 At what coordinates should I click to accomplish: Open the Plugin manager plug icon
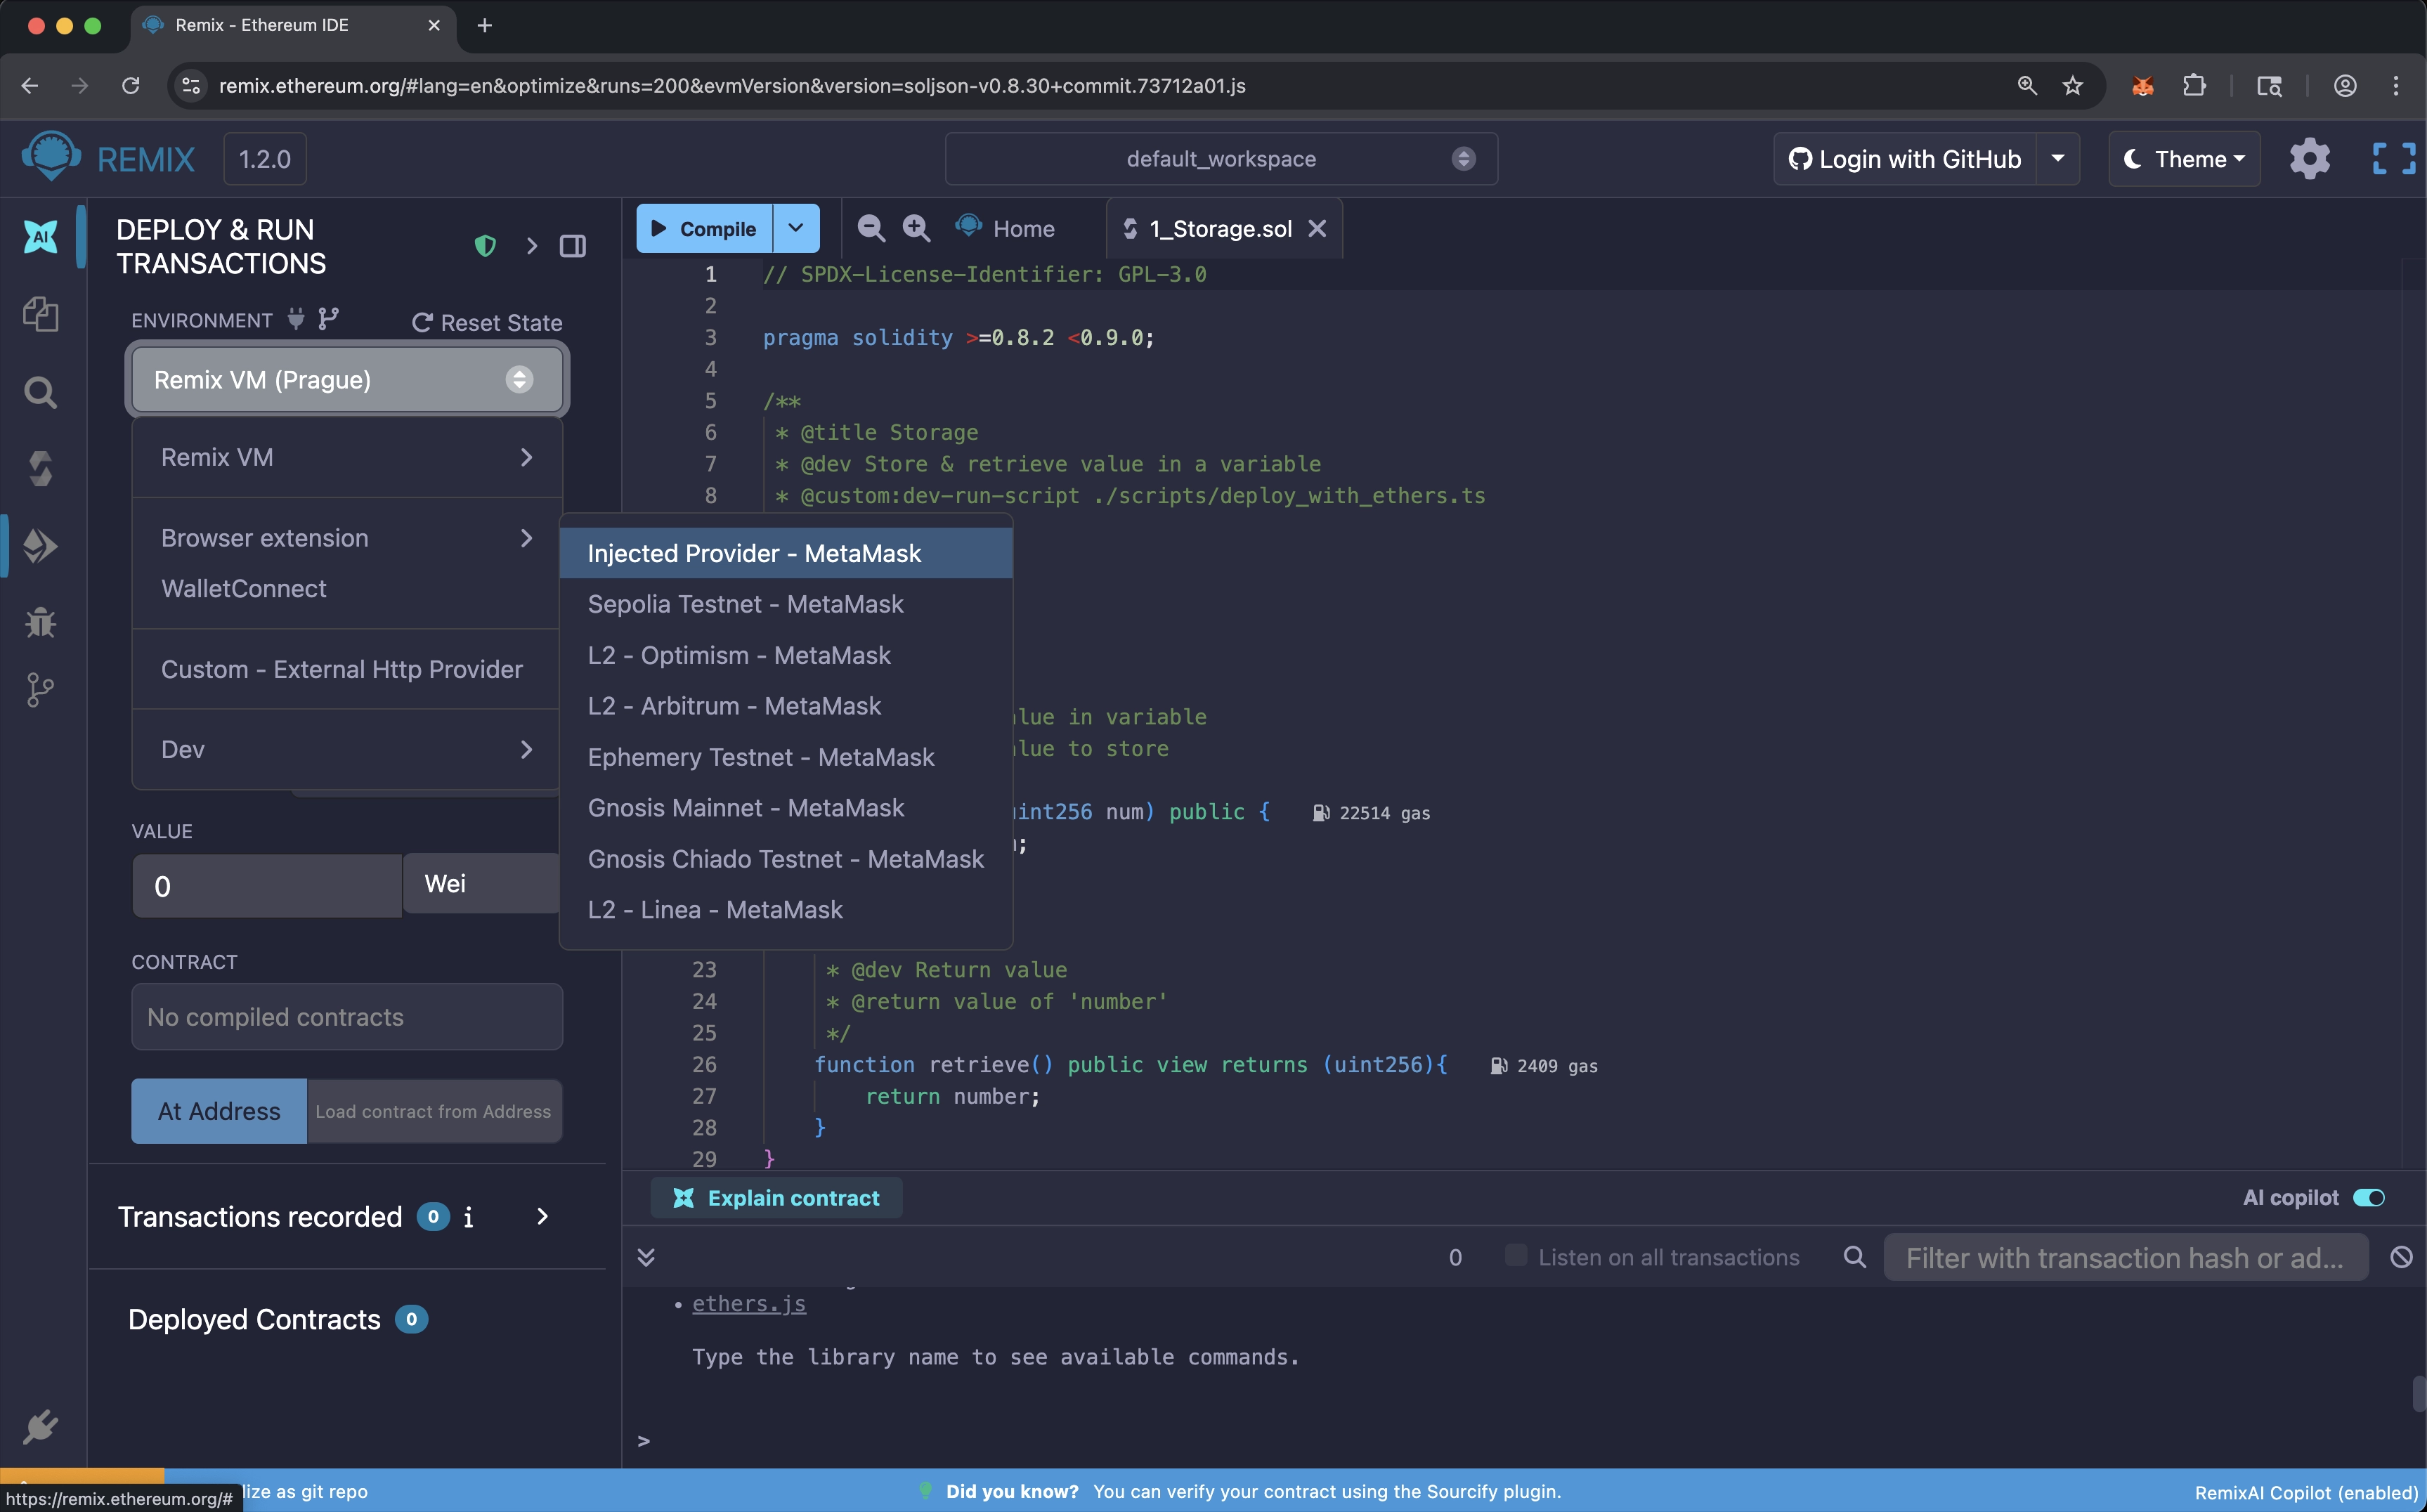click(40, 1426)
